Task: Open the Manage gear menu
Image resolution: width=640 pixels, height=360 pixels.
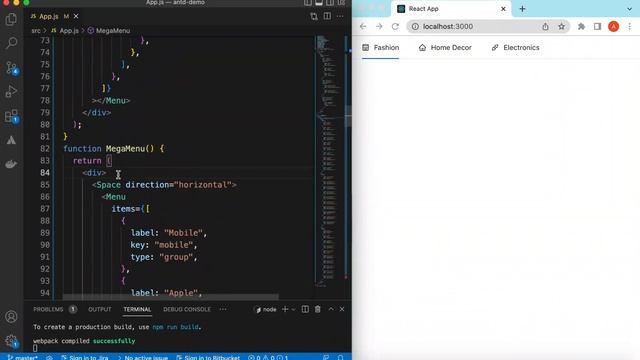Action: point(11,341)
